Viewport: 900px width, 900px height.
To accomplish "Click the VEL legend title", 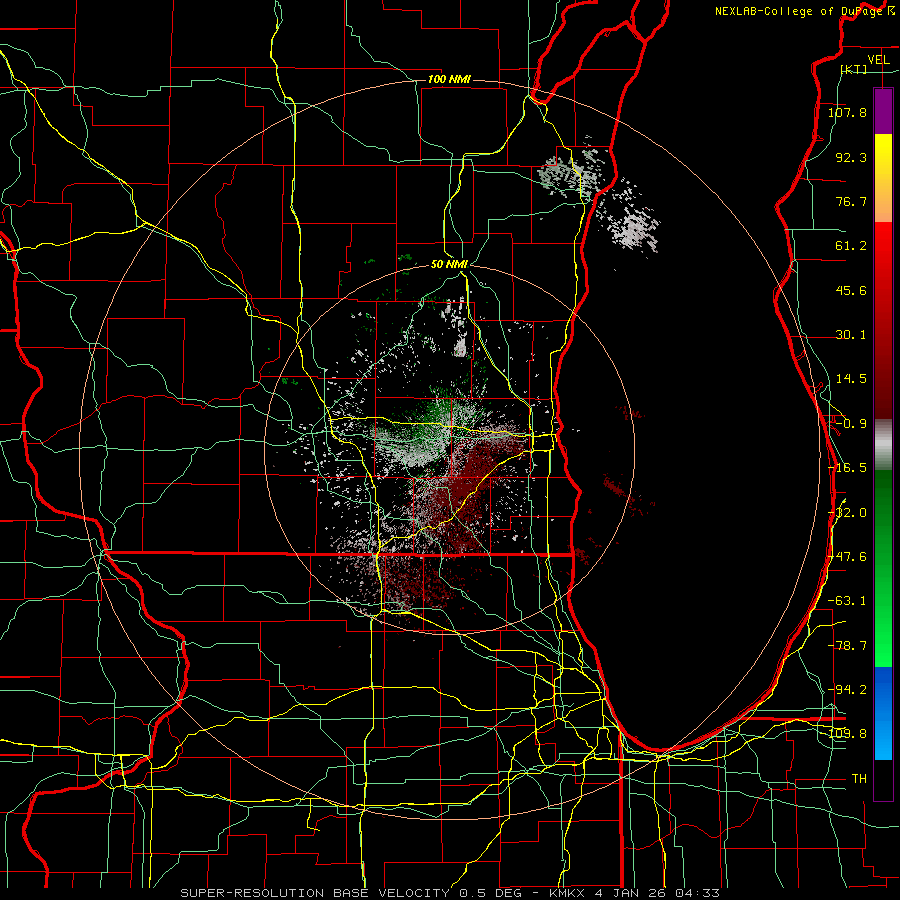I will click(878, 60).
